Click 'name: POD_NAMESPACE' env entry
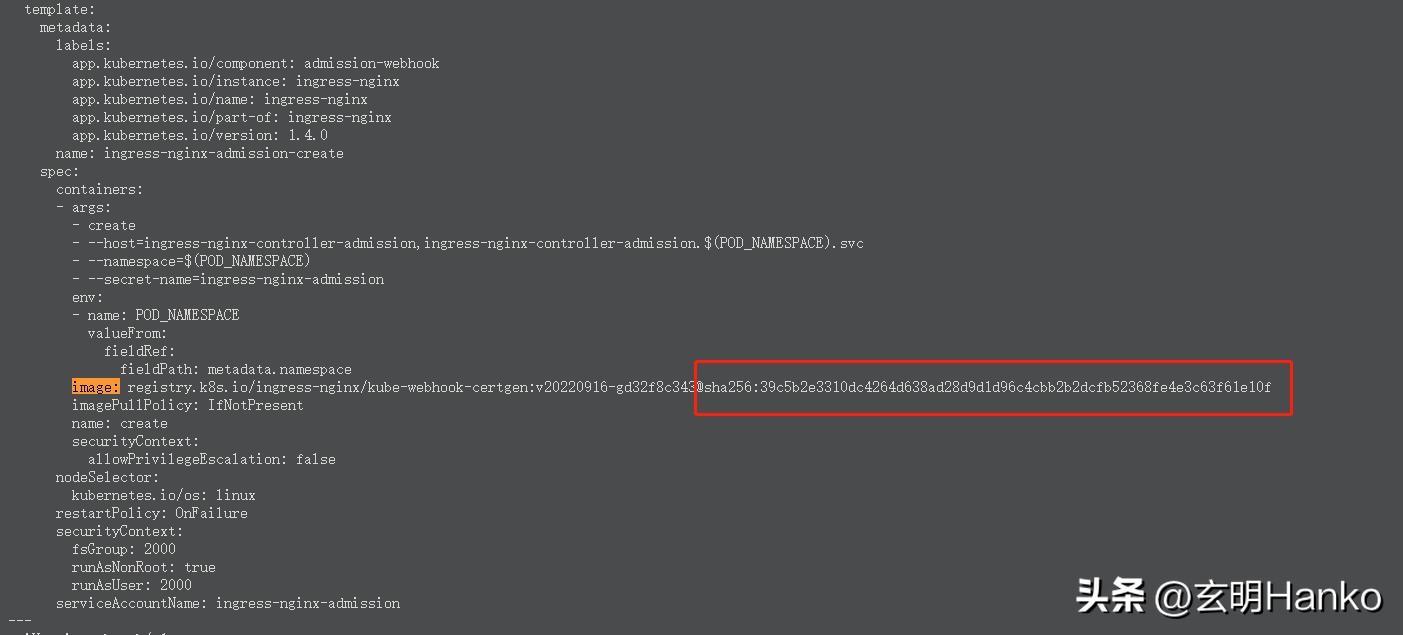 tap(163, 315)
